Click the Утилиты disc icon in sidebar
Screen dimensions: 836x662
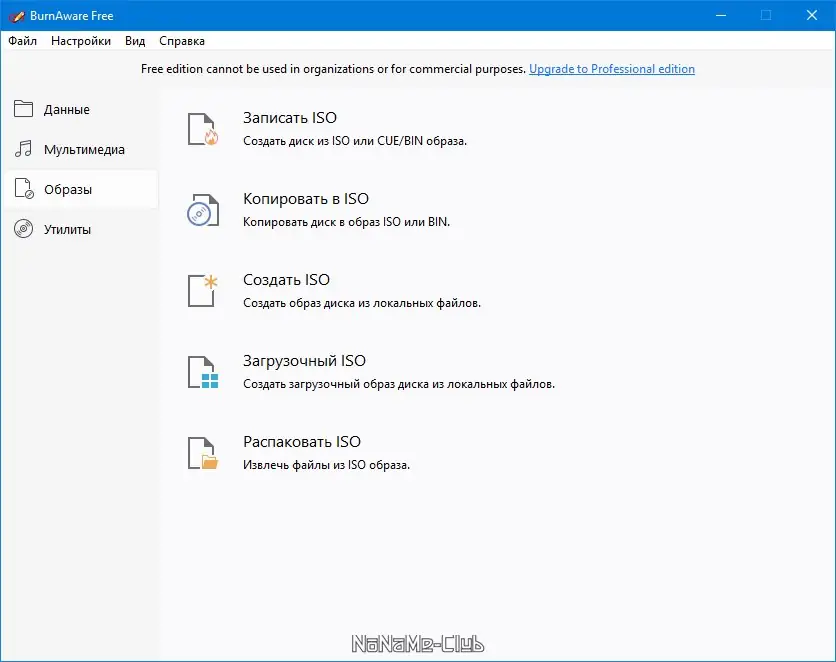point(23,229)
